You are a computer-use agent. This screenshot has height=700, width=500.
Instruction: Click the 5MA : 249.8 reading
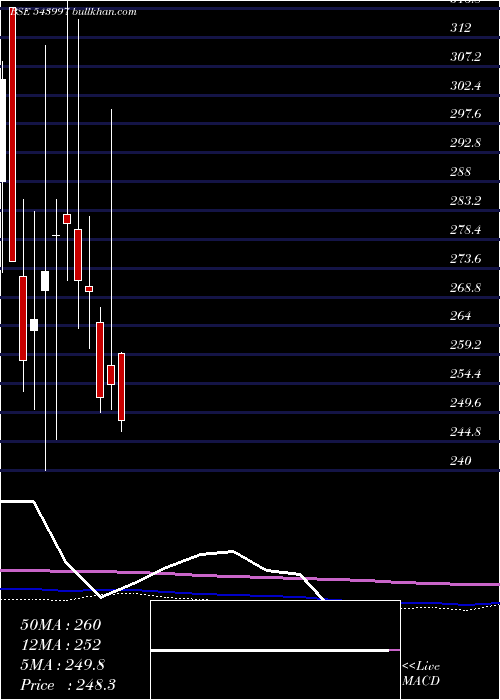(62, 665)
